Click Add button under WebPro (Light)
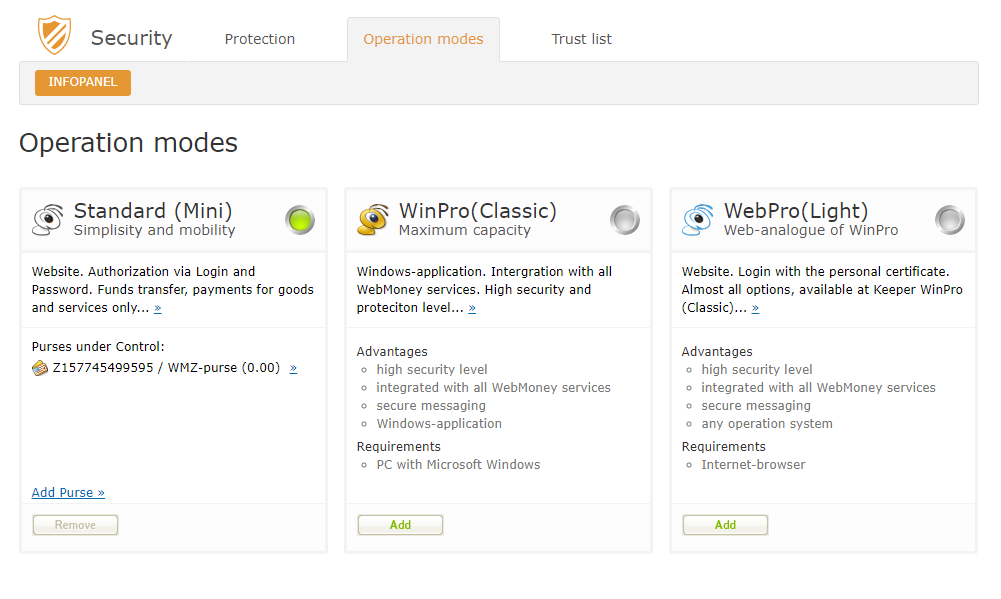The width and height of the screenshot is (1001, 599). click(x=725, y=525)
